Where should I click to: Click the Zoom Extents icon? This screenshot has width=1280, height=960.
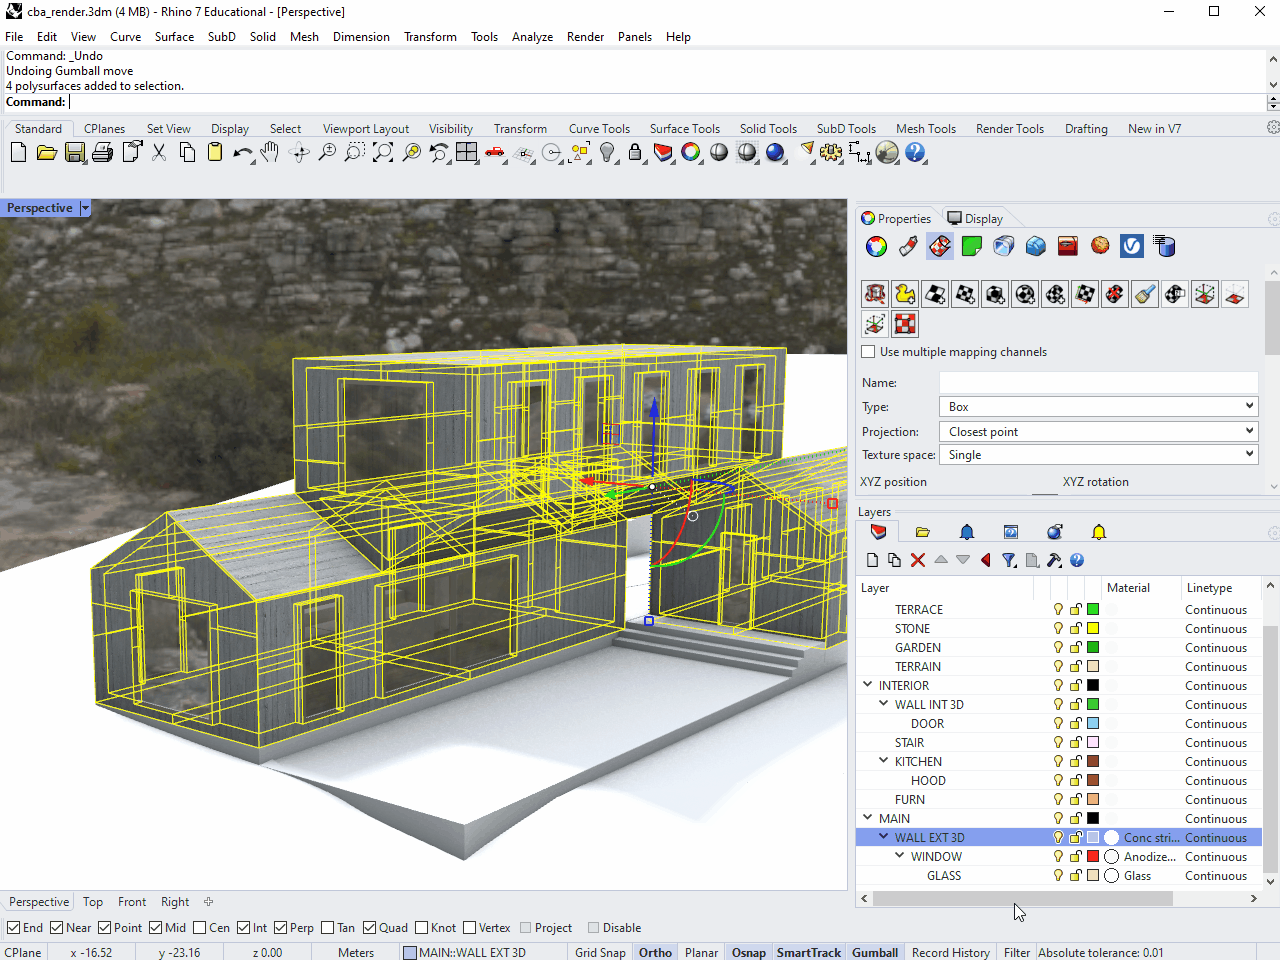tap(383, 152)
